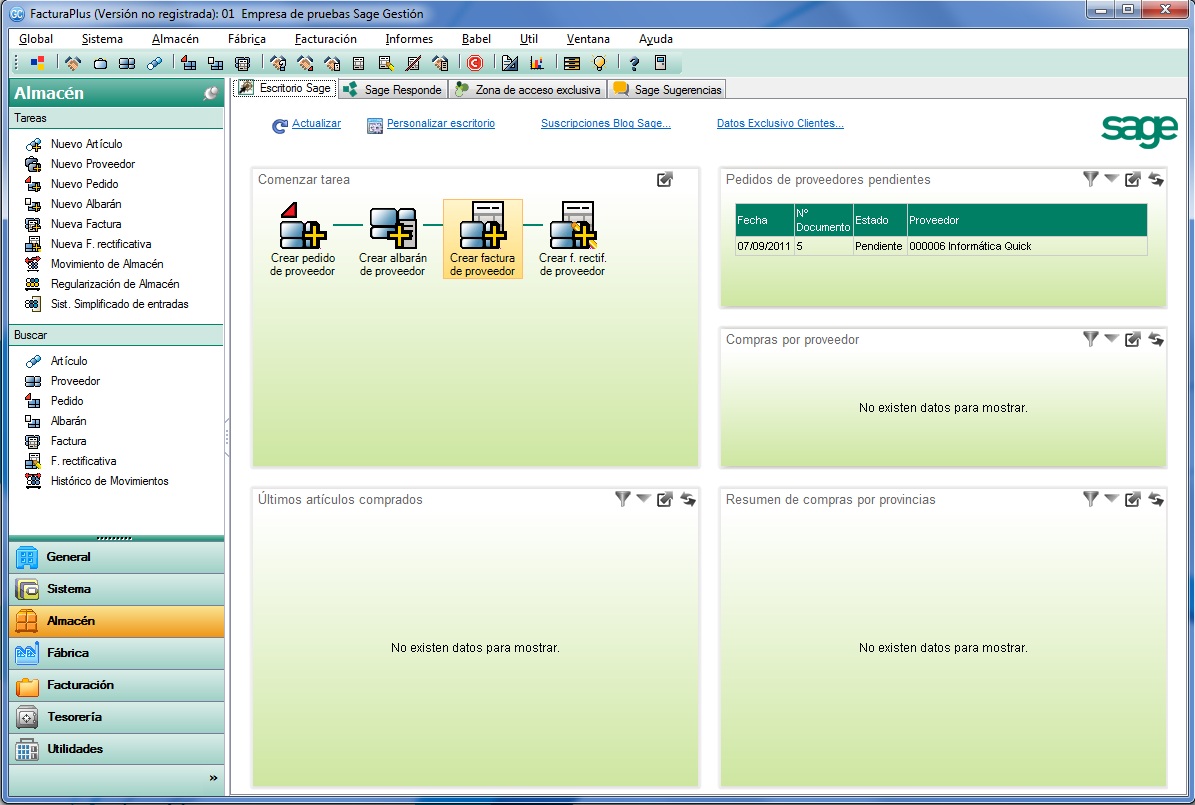Click the 07/09/2011 date cell

[x=764, y=246]
